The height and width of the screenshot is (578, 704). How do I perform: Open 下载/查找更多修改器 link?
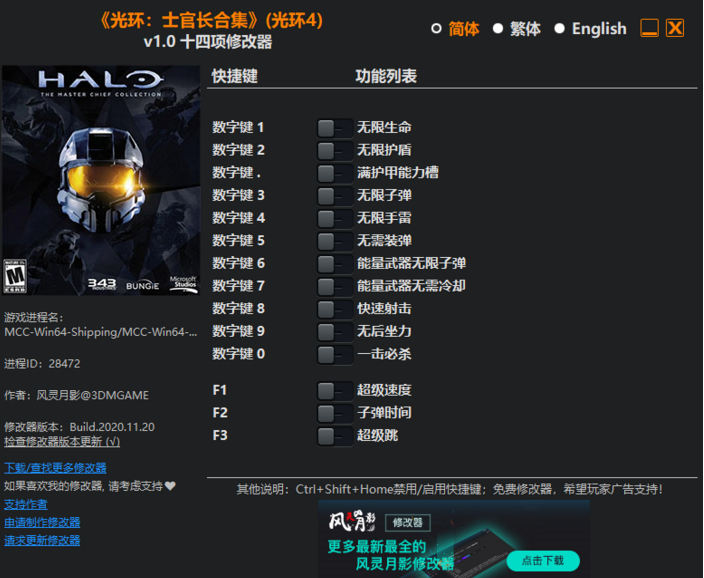coord(55,468)
